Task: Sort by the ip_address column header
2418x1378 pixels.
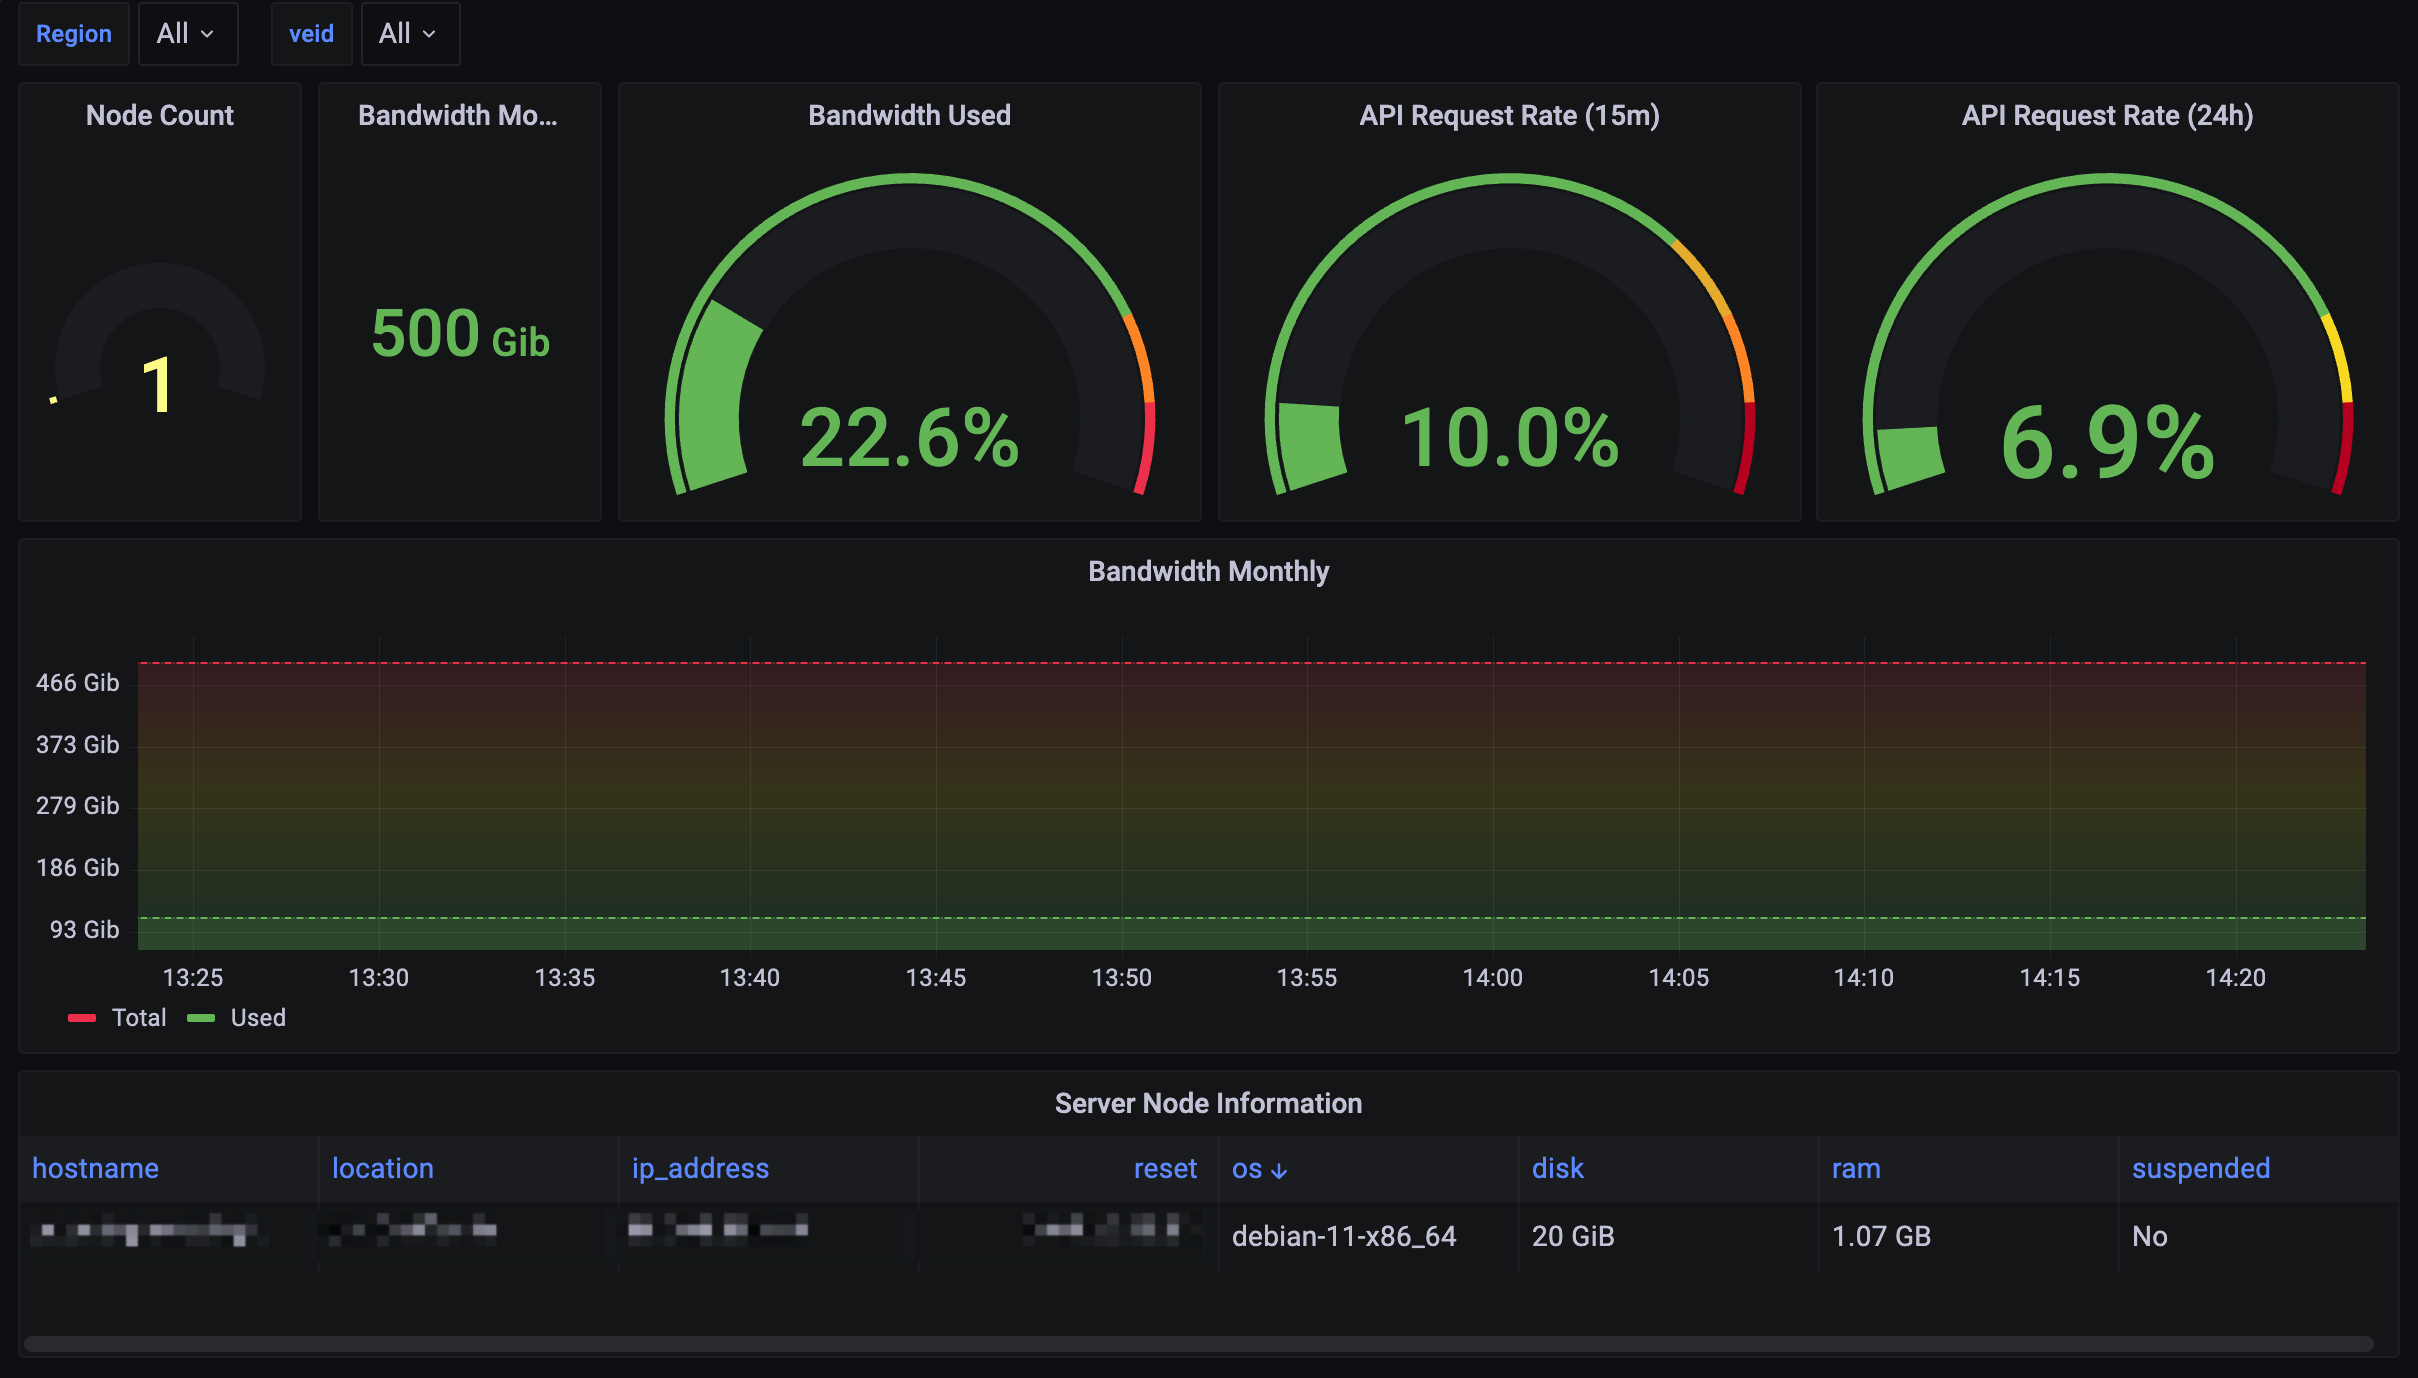Action: pos(700,1168)
